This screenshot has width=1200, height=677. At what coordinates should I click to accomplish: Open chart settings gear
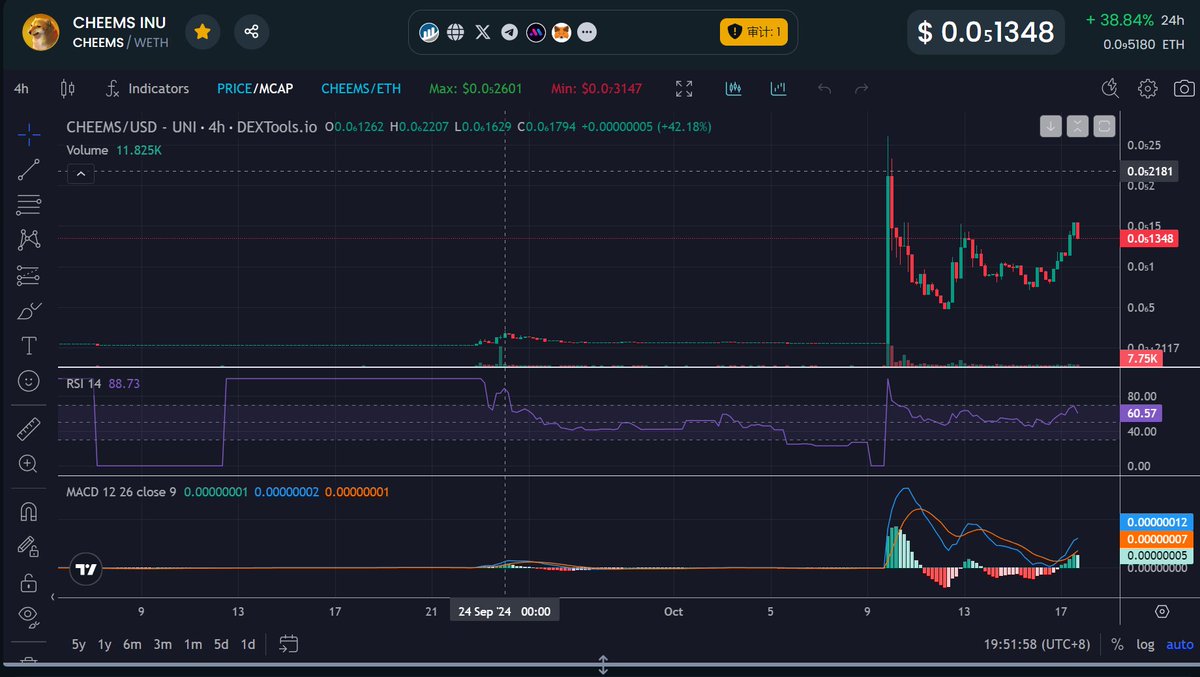click(1147, 88)
